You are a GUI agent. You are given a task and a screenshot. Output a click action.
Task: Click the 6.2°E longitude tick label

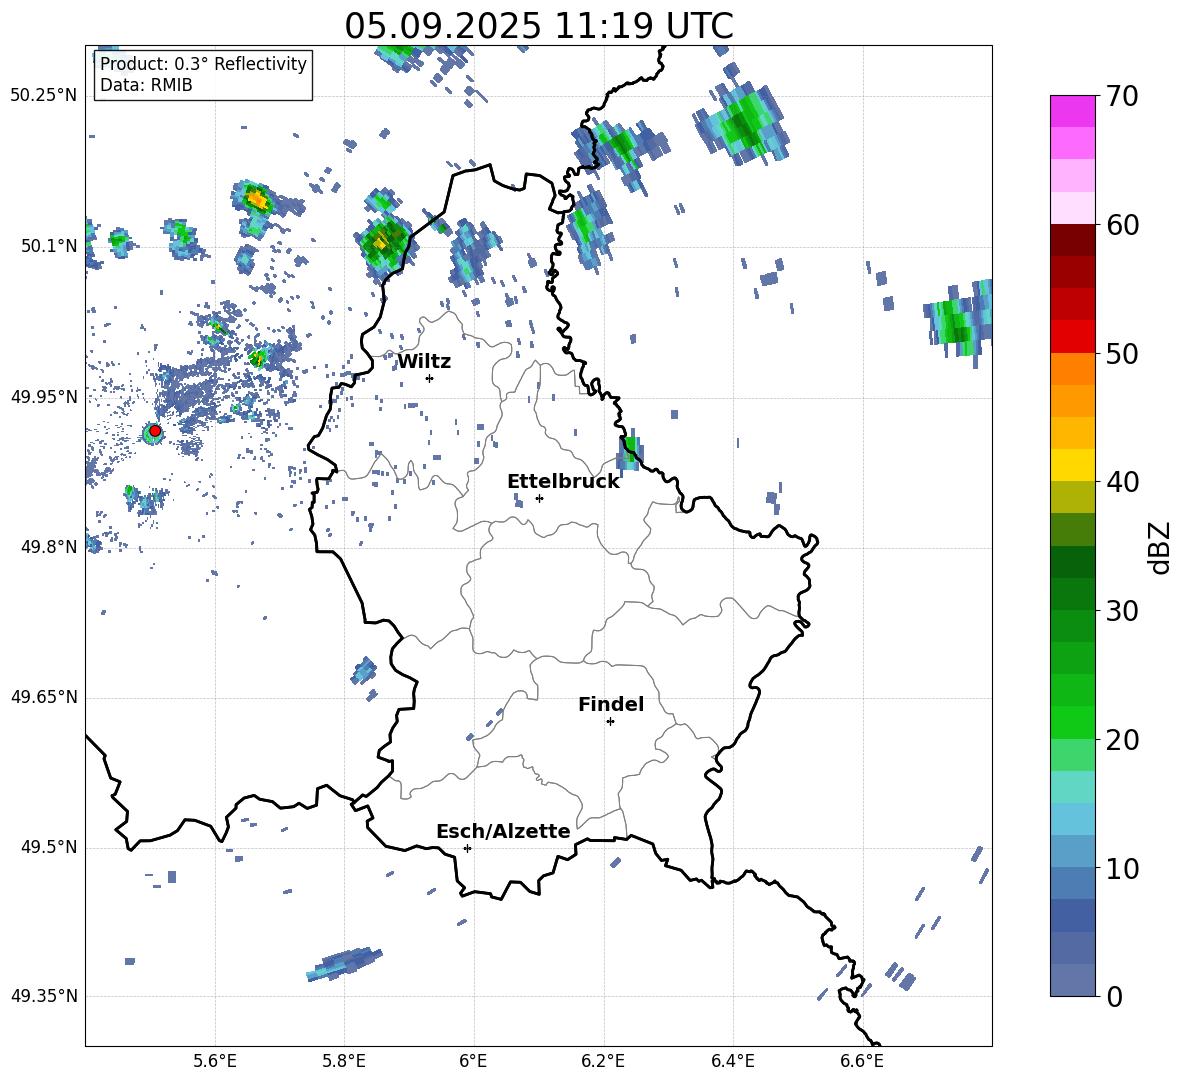click(x=603, y=1061)
